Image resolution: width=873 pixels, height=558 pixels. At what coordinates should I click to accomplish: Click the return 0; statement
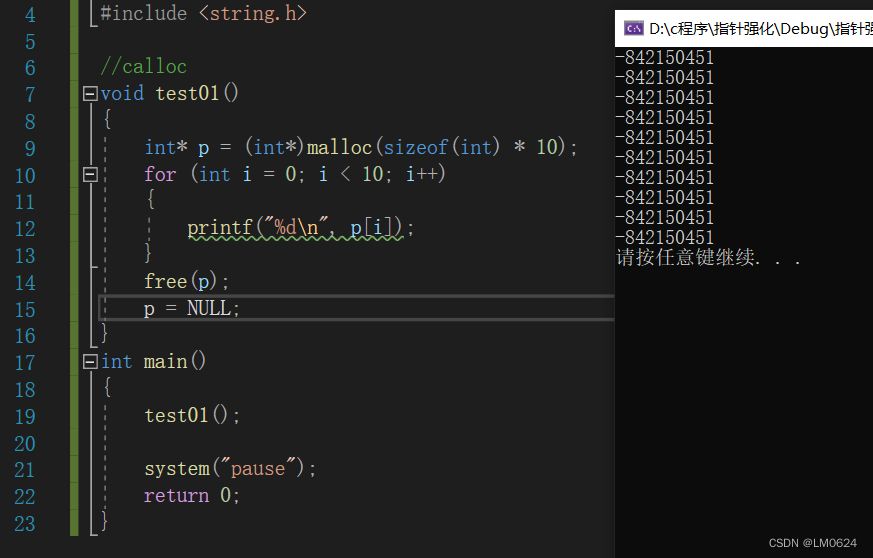pyautogui.click(x=192, y=495)
